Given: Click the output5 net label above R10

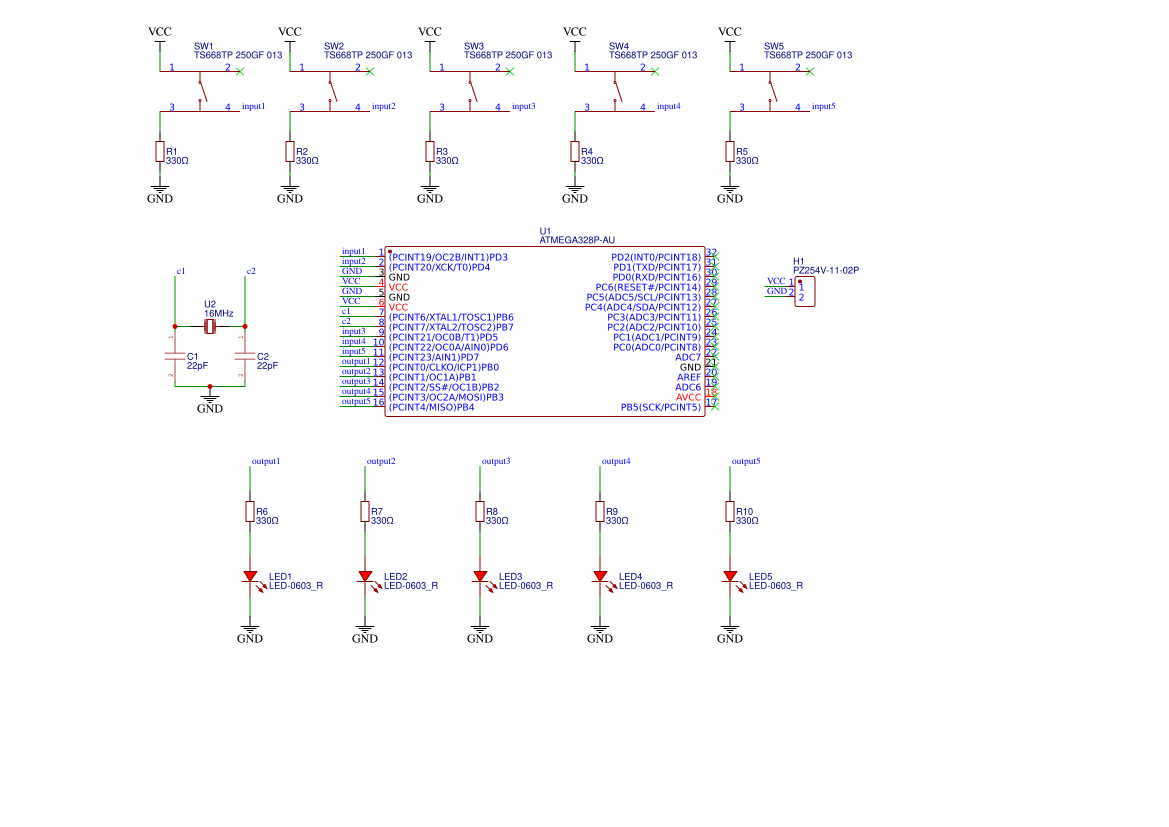Looking at the screenshot, I should click(x=744, y=461).
